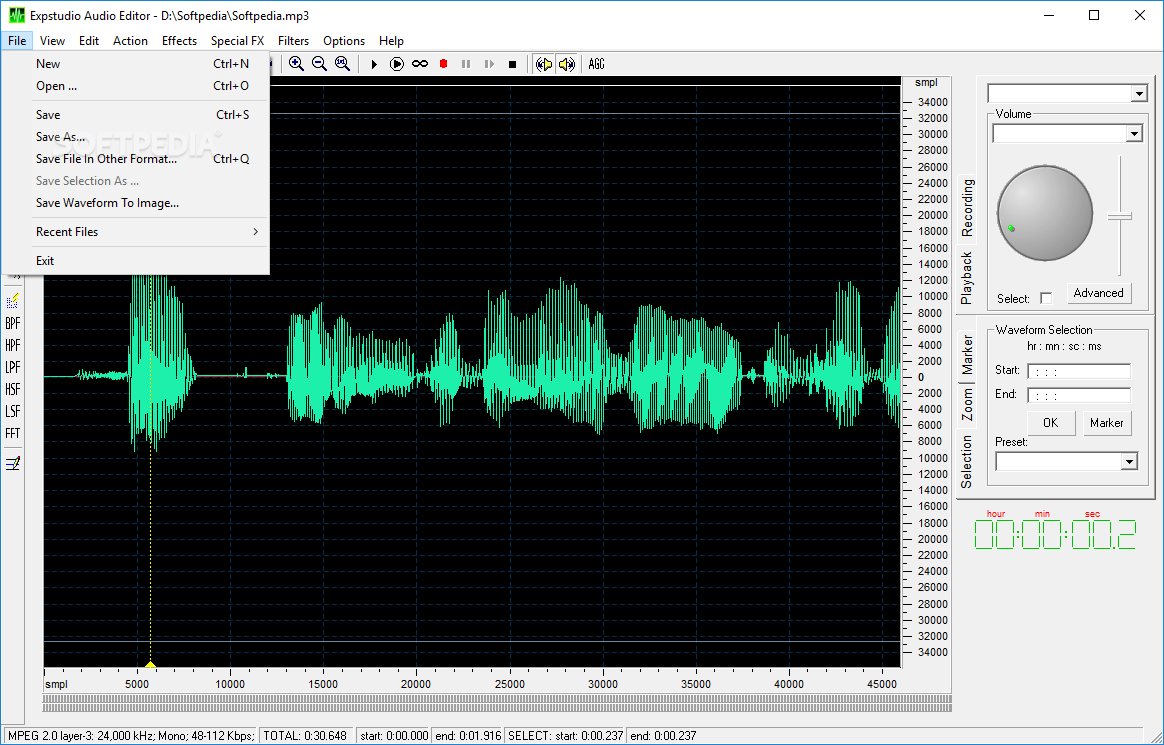Click the round volume knob
Screen dimensions: 1164x745
1044,213
